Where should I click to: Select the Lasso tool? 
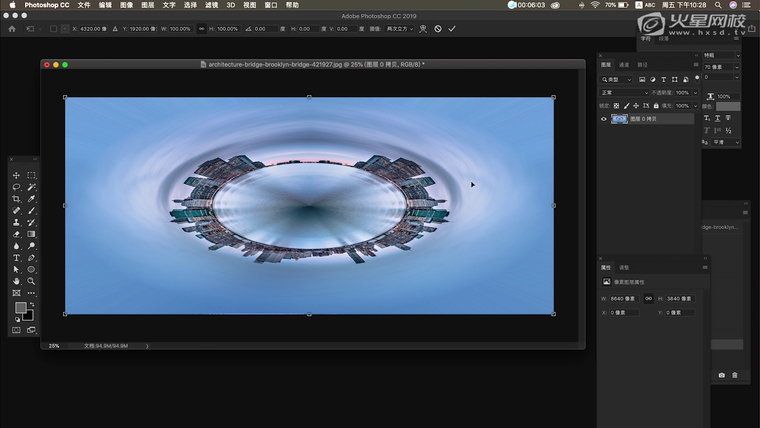click(x=17, y=187)
